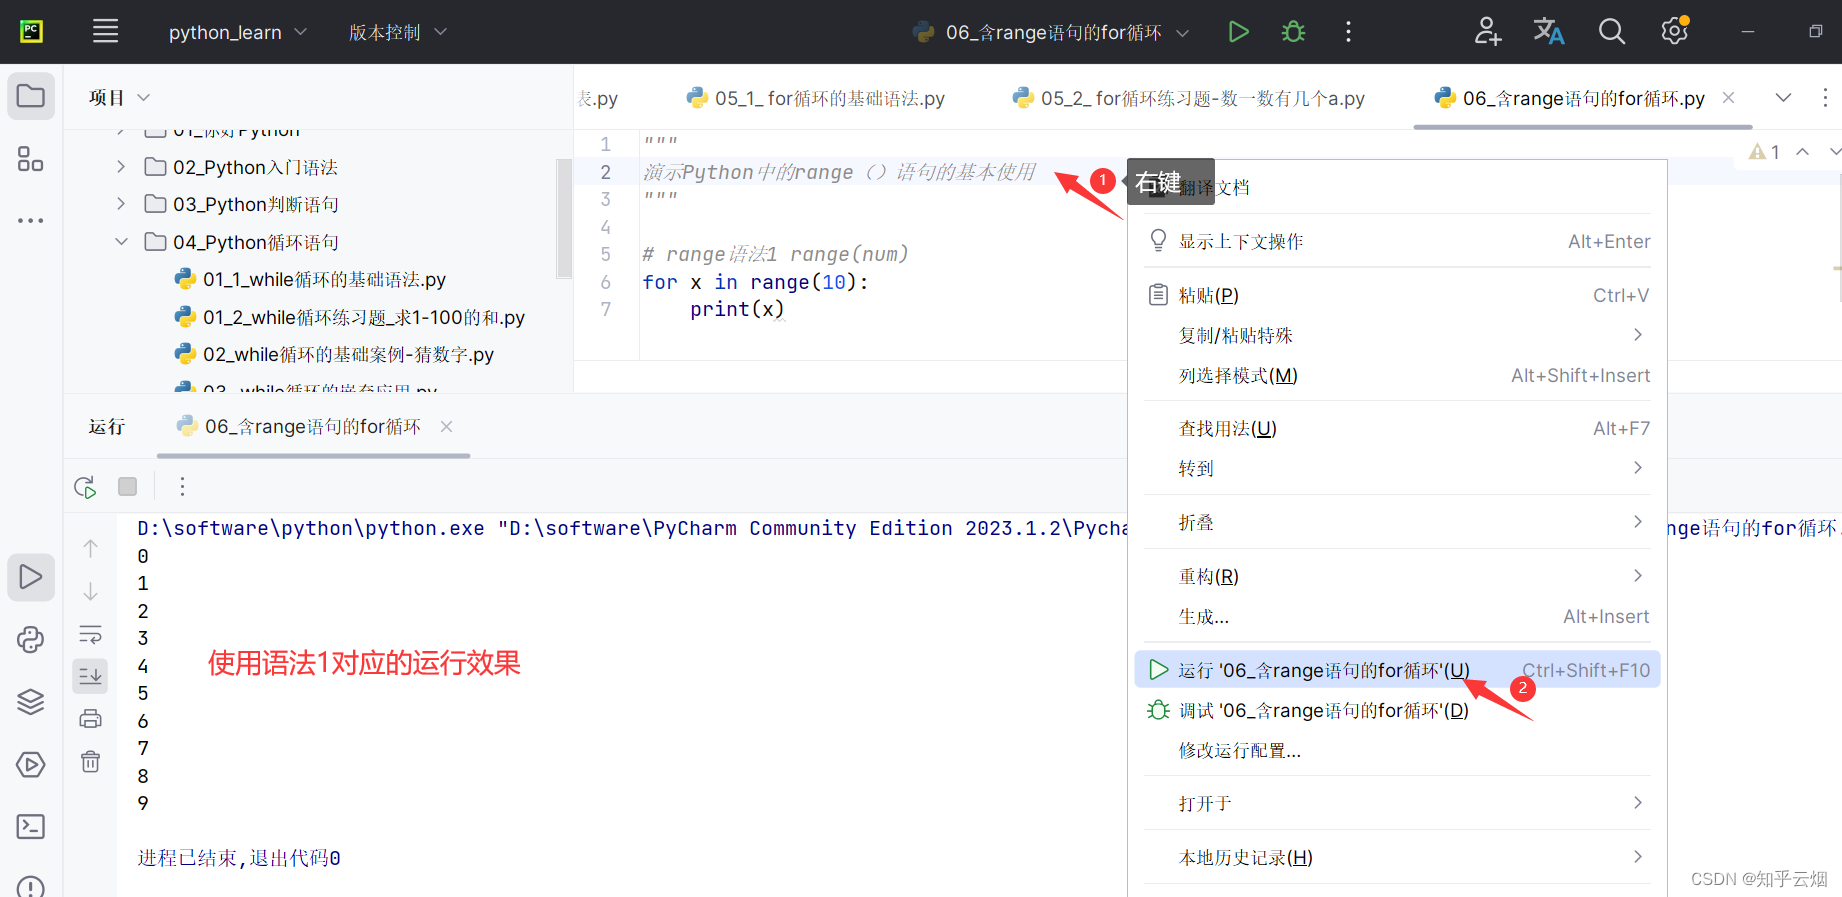Screen dimensions: 1842x897
Task: Run '06_含range语句的for循环' from context menu
Action: tap(1397, 670)
